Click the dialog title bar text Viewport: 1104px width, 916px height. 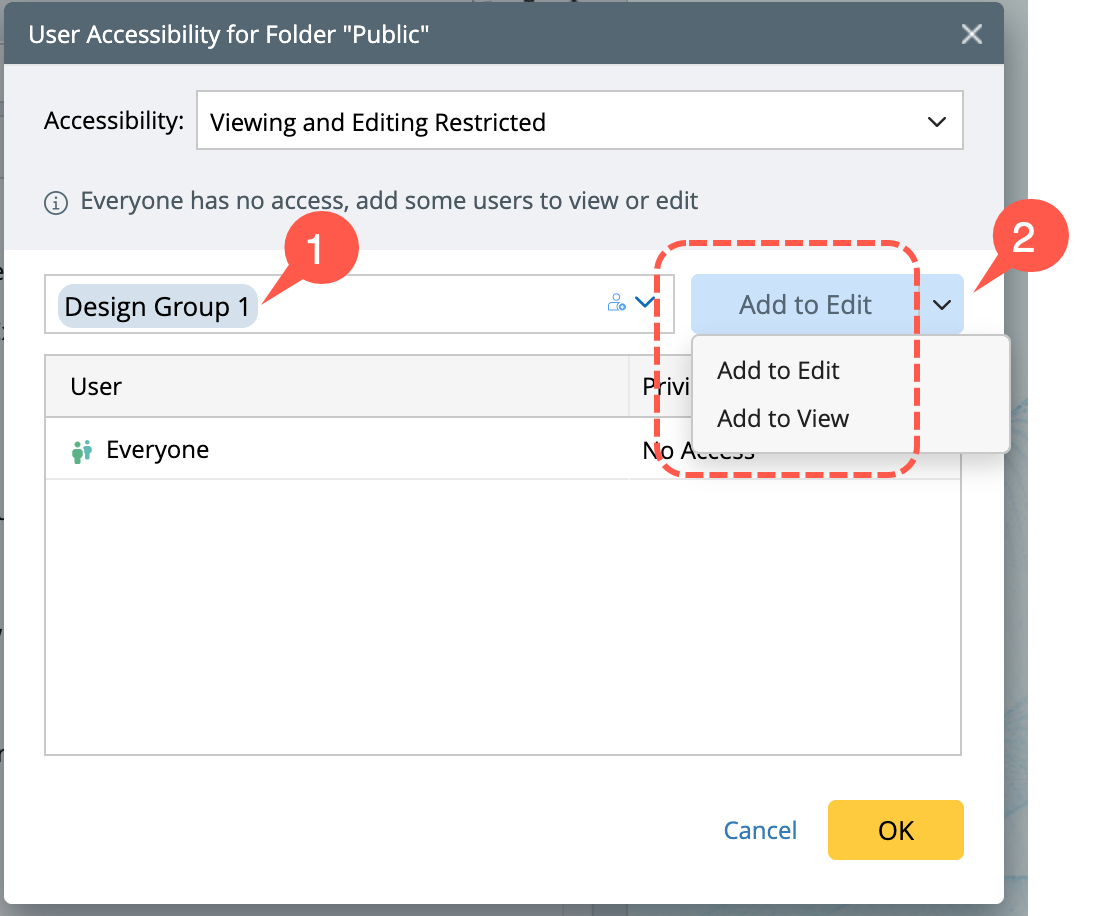coord(229,35)
